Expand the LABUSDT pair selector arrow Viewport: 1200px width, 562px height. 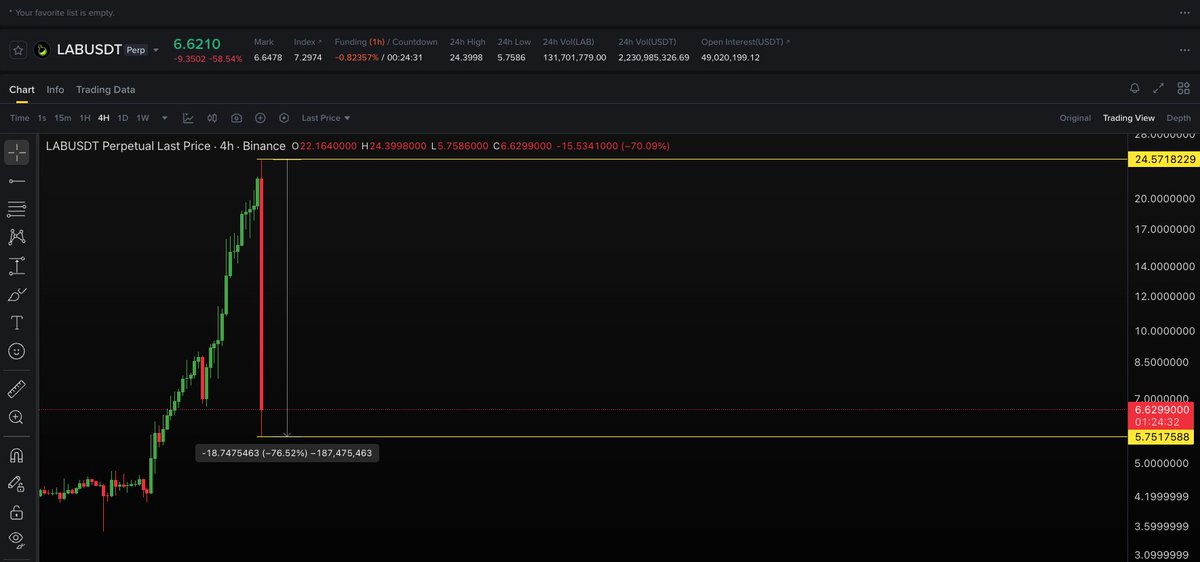click(x=156, y=50)
